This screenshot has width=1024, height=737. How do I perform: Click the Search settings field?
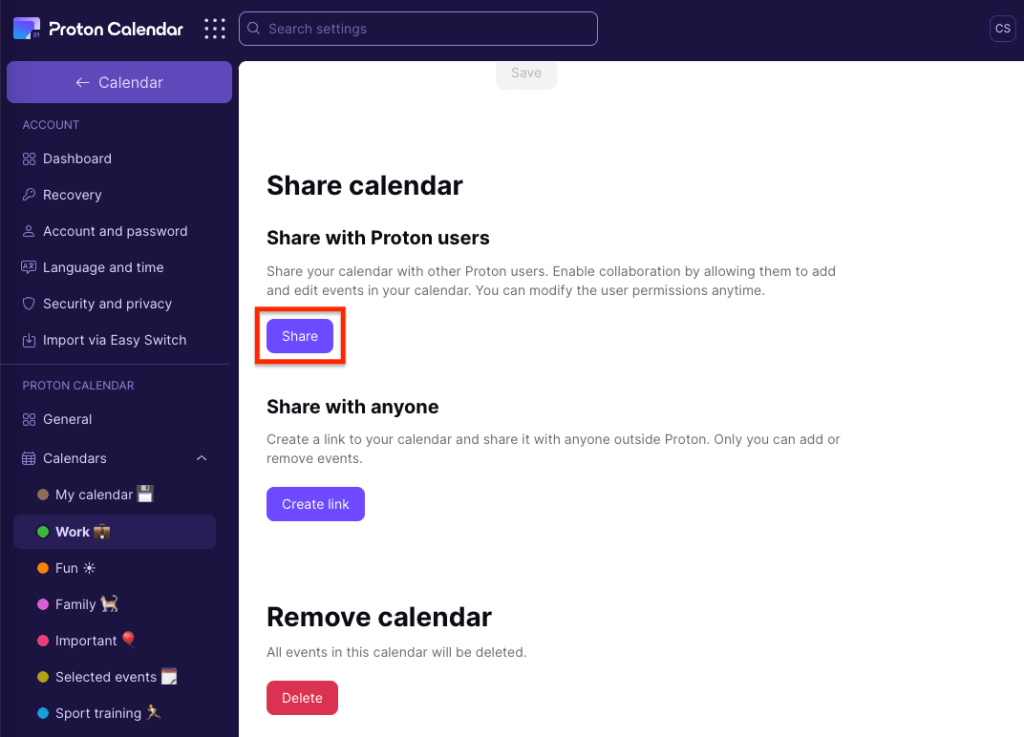[x=417, y=28]
